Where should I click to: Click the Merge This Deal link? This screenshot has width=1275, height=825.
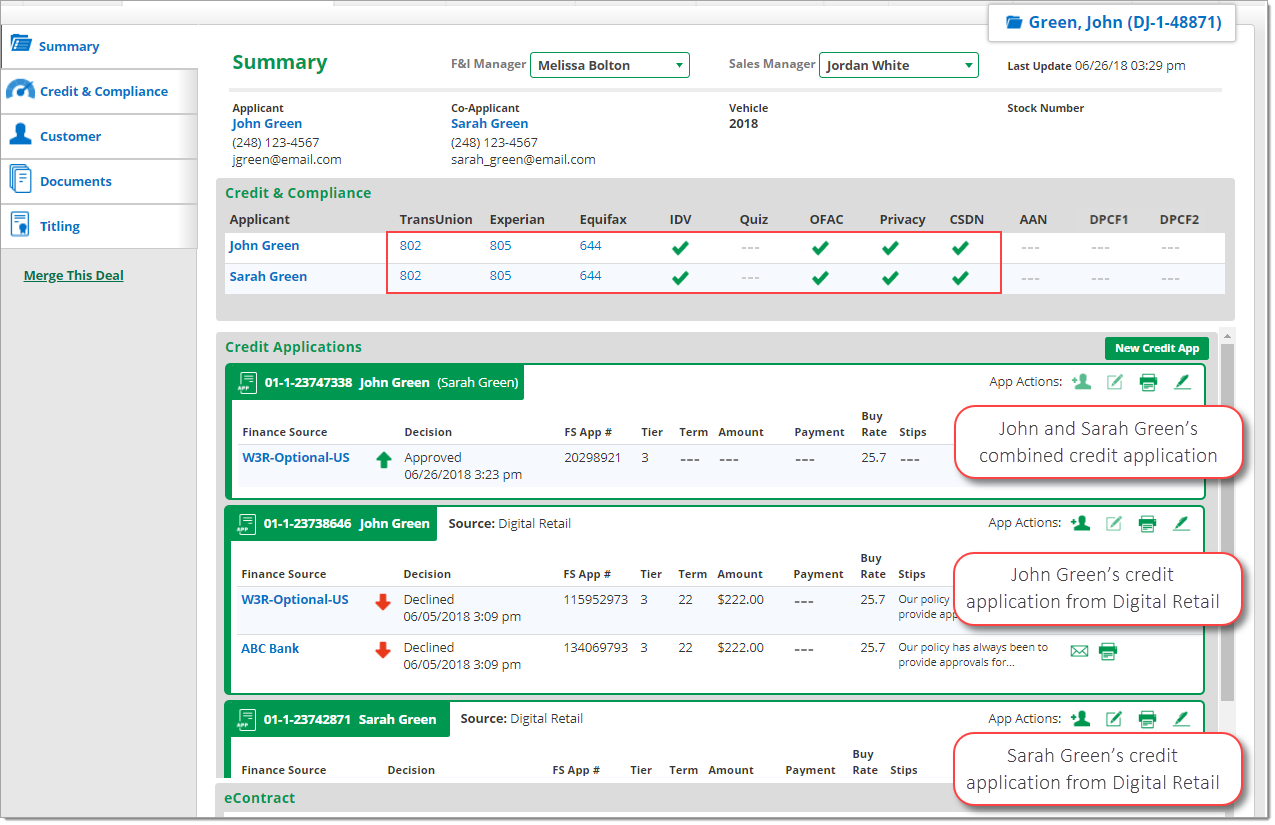(x=74, y=275)
